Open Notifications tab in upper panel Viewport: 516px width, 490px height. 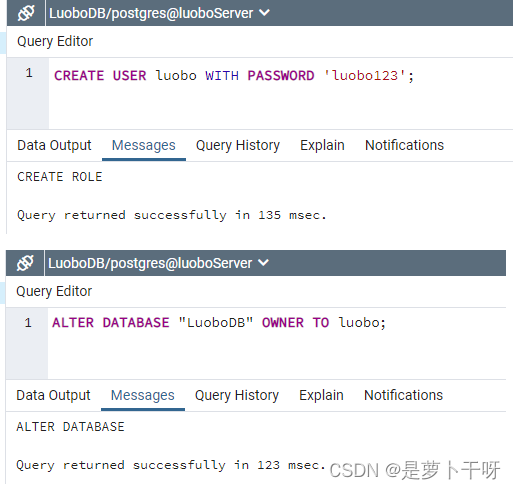pyautogui.click(x=404, y=145)
